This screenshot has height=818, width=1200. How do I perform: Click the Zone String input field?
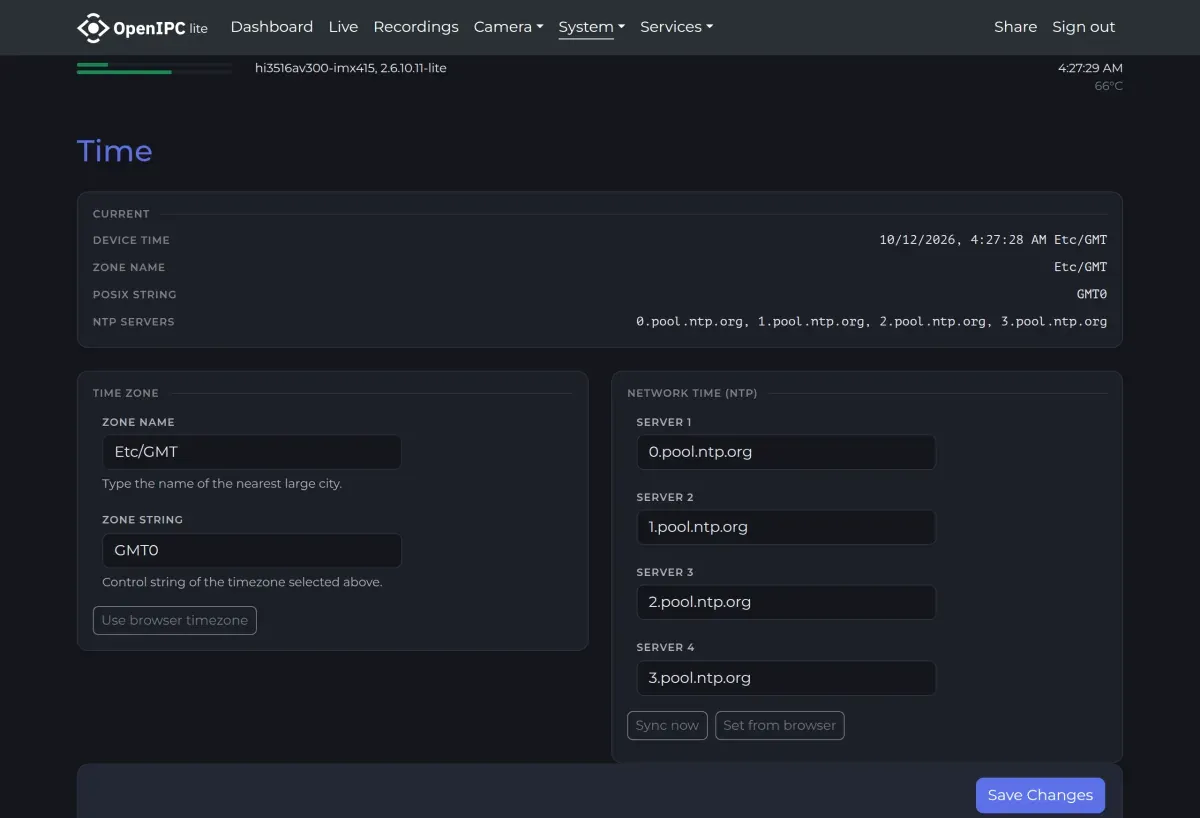(x=252, y=551)
